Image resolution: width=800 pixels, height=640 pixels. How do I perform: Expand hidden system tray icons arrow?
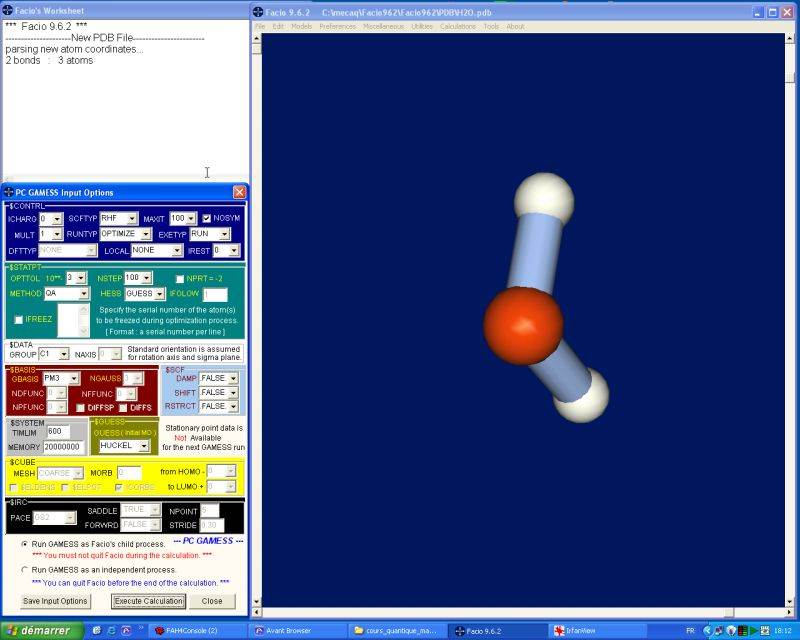707,631
